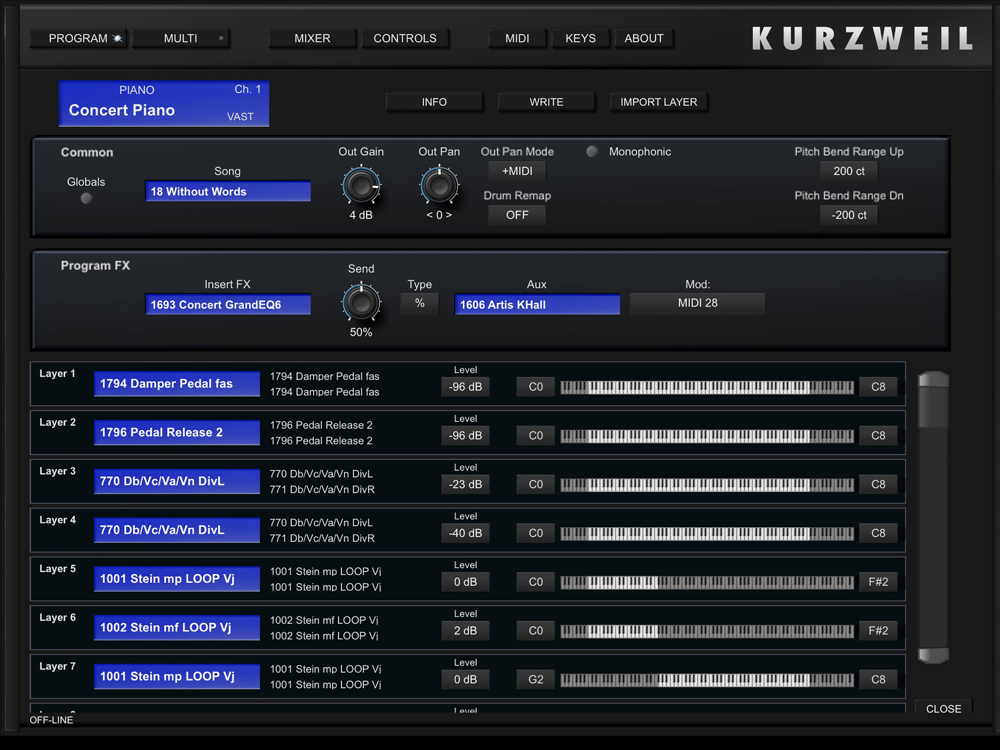This screenshot has width=1000, height=750.
Task: Toggle Drum Remap OFF button
Action: pyautogui.click(x=517, y=215)
